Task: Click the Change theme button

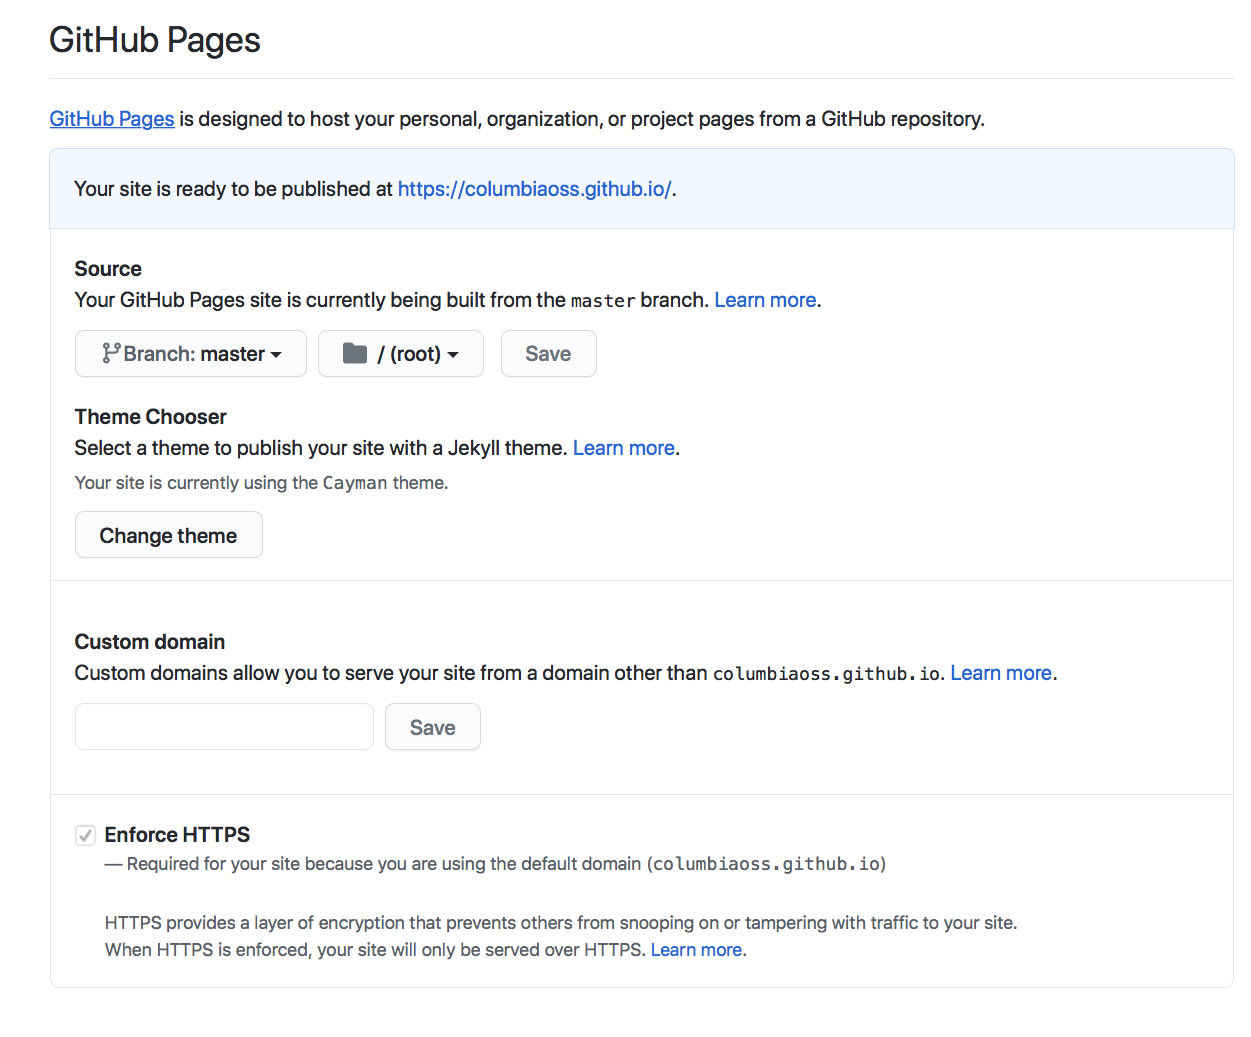Action: [169, 535]
